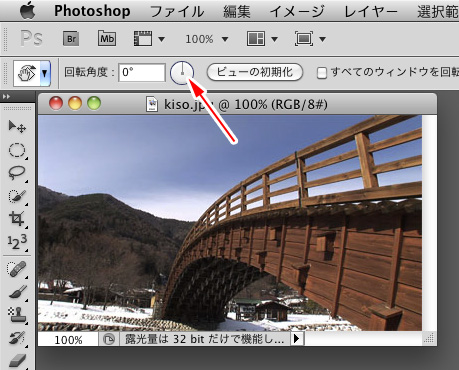
Task: Open the Apple menu
Action: tap(28, 11)
